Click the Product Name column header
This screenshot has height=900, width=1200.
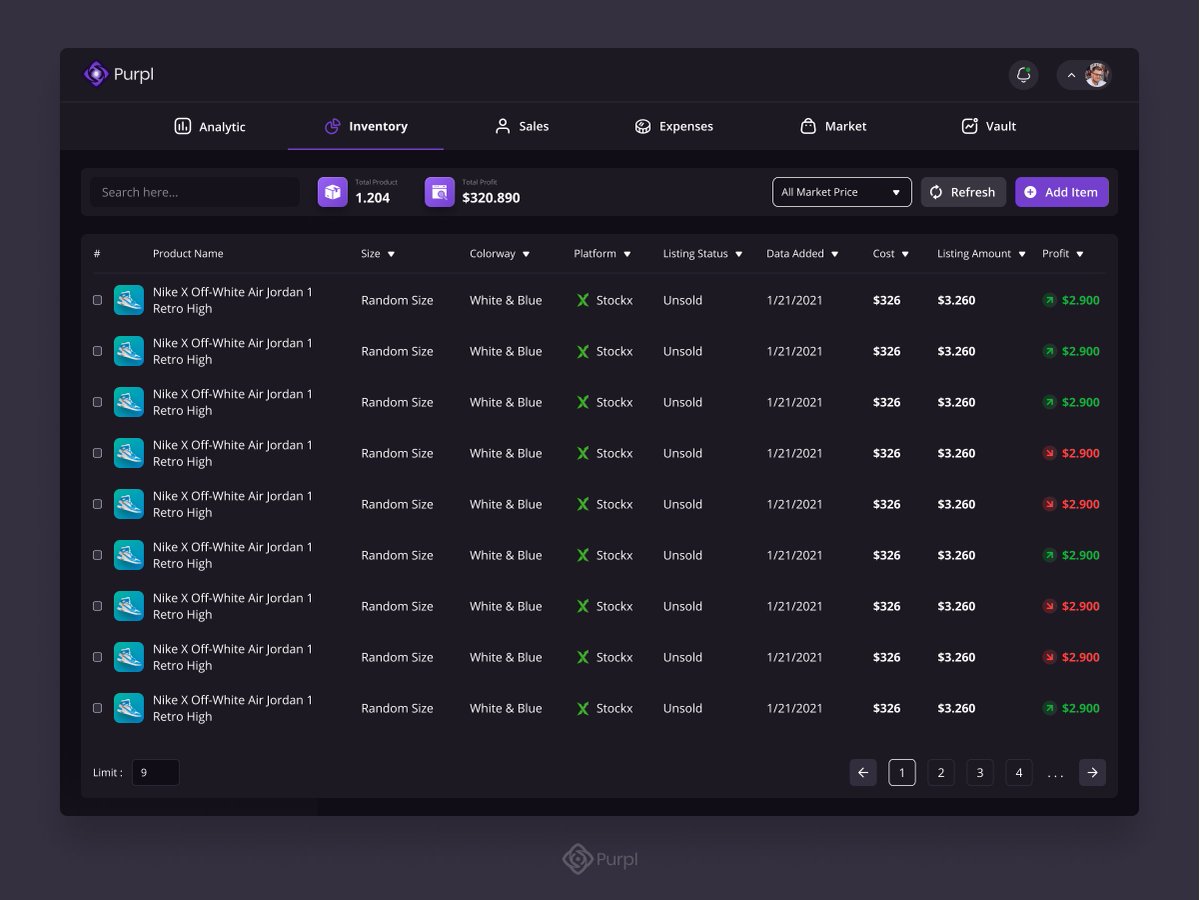[188, 254]
